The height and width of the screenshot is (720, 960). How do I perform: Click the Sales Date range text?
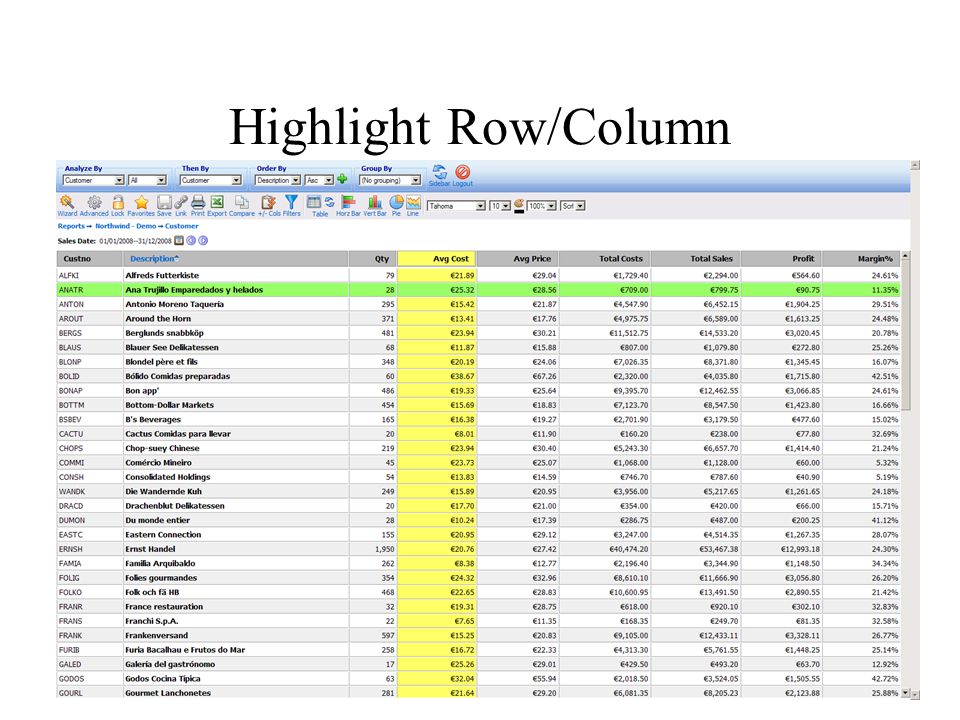(x=135, y=241)
